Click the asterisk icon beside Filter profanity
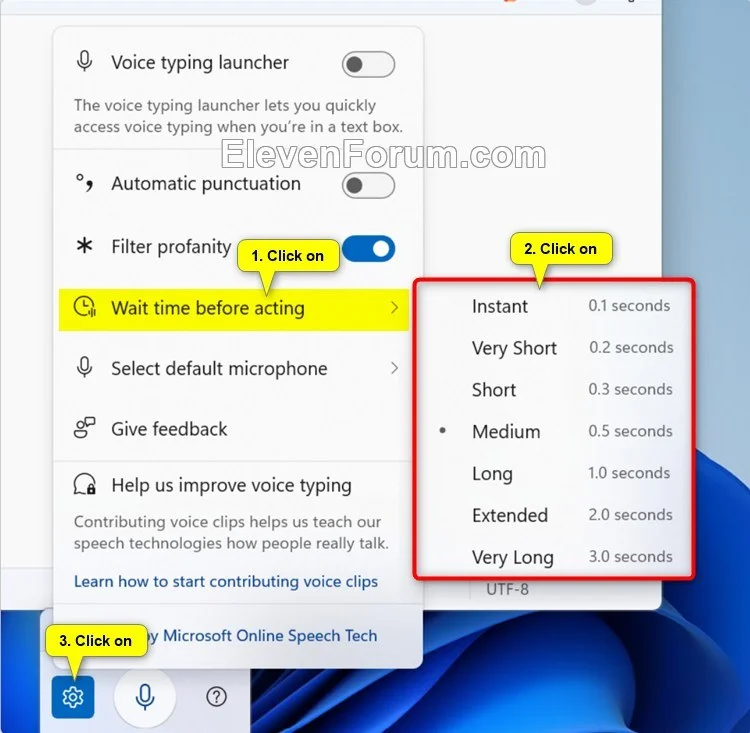The height and width of the screenshot is (733, 750). pos(85,246)
